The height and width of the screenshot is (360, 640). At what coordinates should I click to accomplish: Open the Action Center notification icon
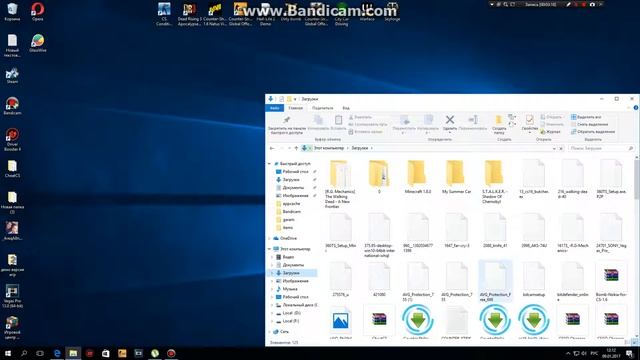click(x=630, y=353)
